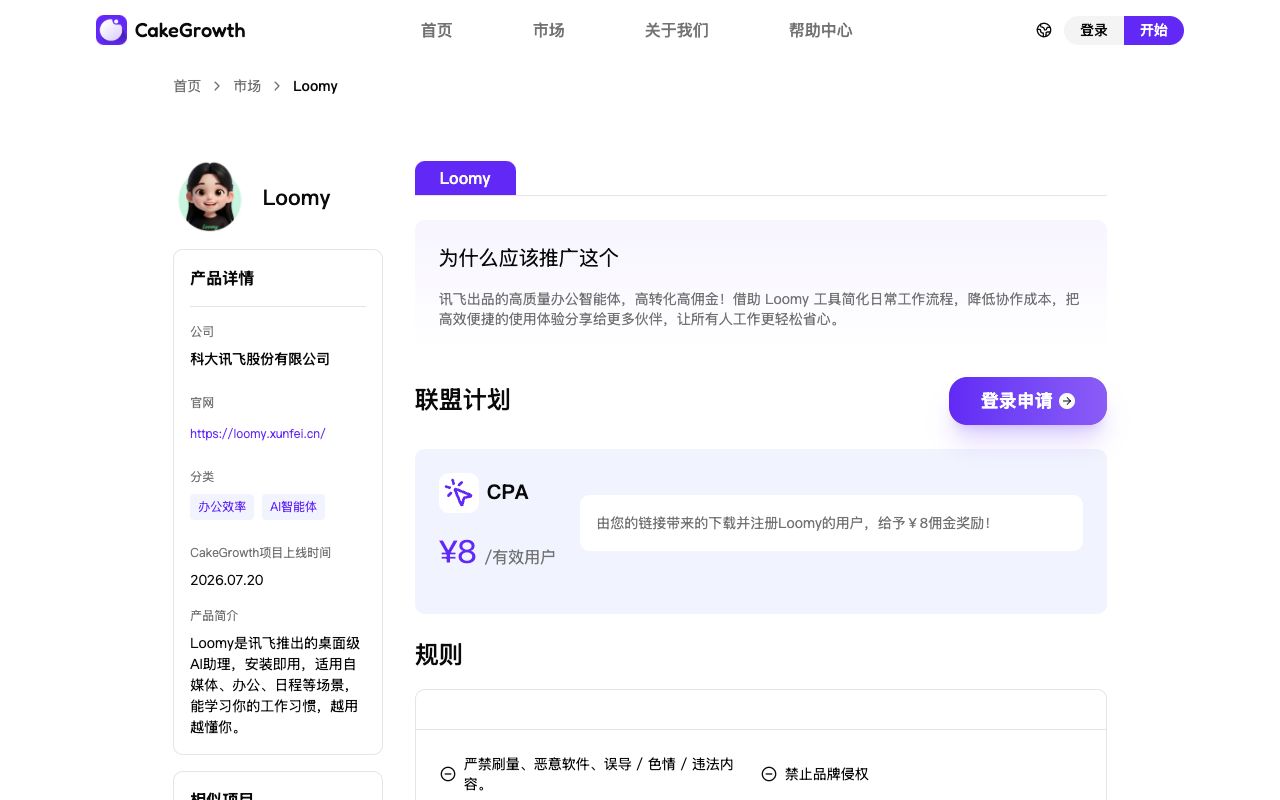
Task: Click the language globe icon in header
Action: pos(1044,30)
